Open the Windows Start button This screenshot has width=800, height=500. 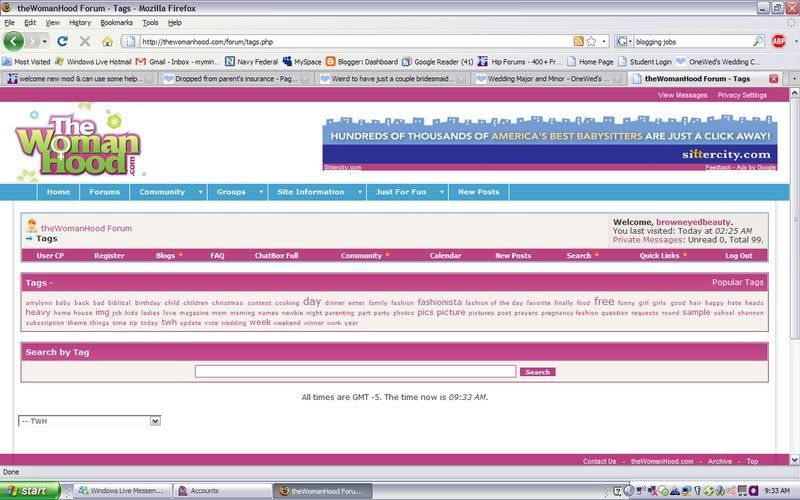[x=35, y=491]
